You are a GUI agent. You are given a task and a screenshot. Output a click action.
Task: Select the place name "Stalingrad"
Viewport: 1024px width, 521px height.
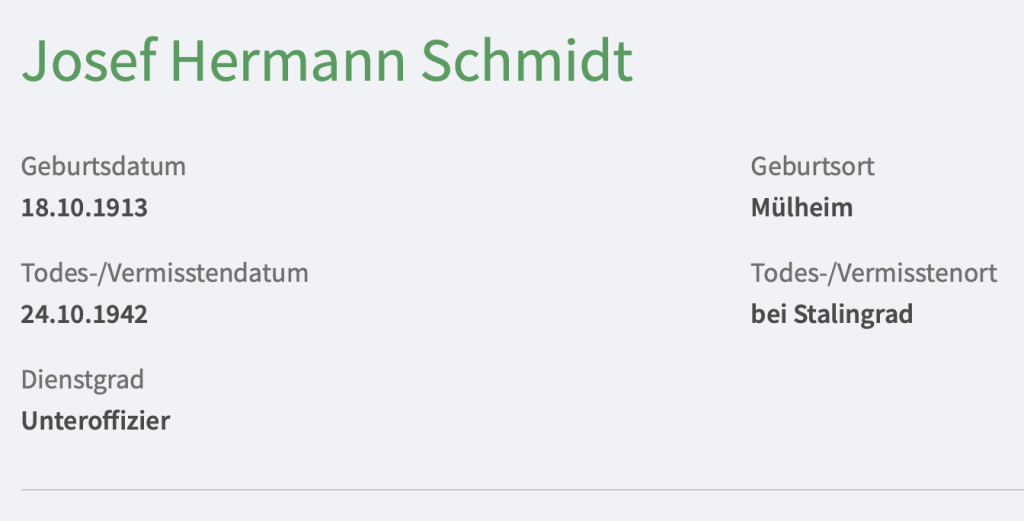(853, 314)
